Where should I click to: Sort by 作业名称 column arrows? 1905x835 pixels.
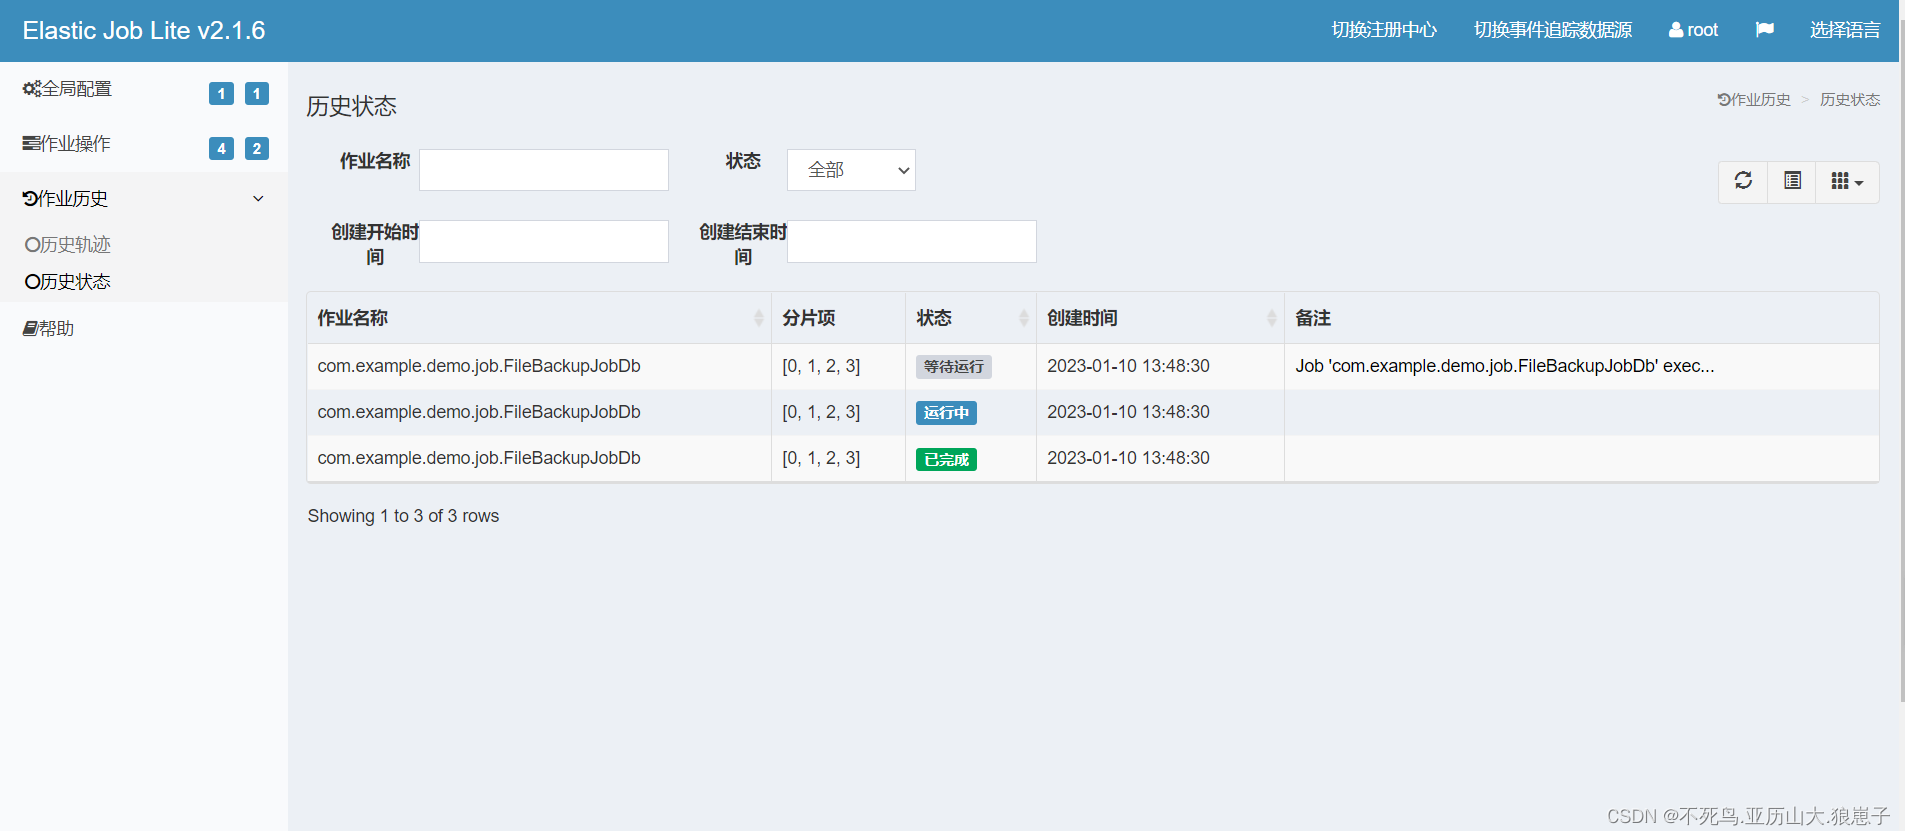[758, 318]
